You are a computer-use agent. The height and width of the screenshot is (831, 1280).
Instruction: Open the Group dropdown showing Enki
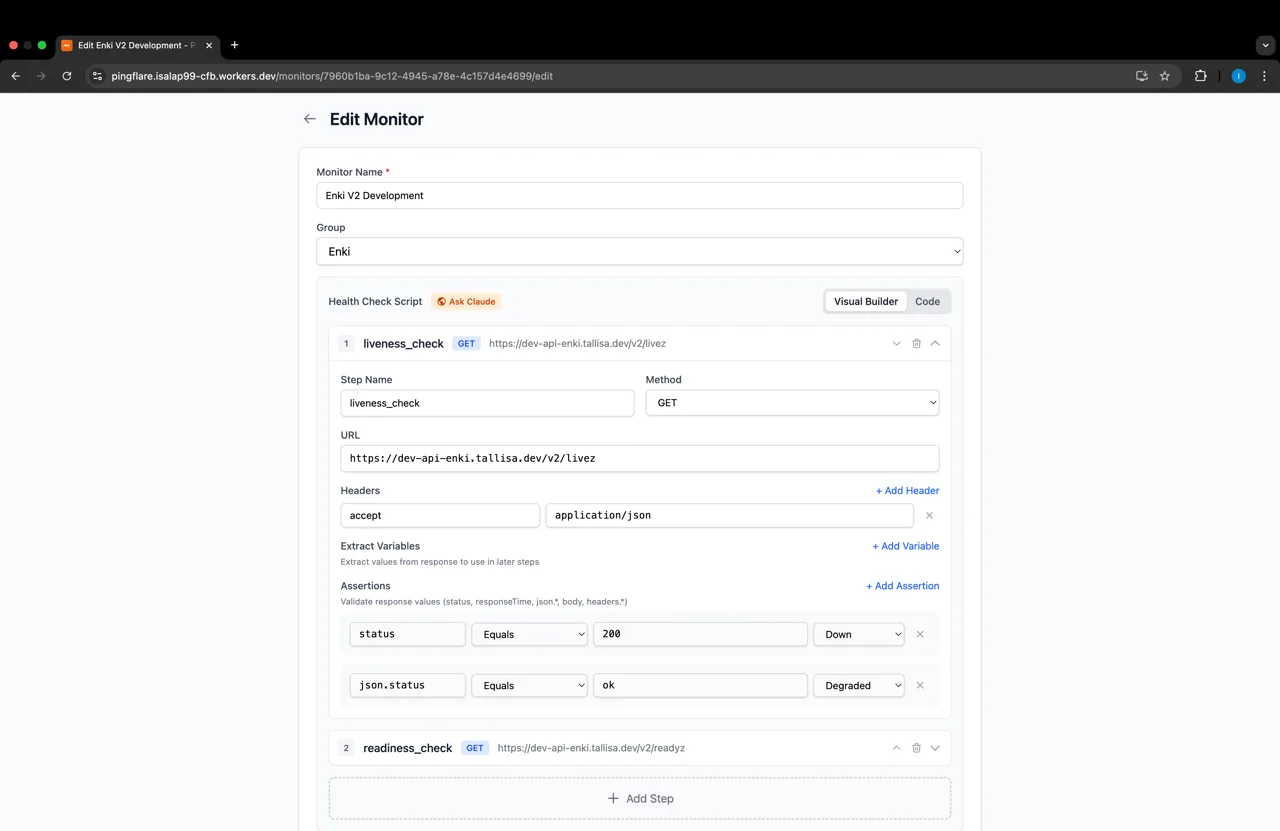[x=640, y=252]
